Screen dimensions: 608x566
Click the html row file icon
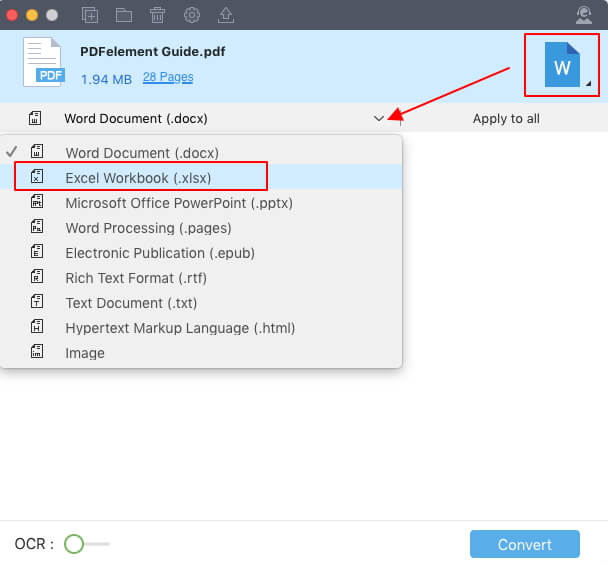37,326
